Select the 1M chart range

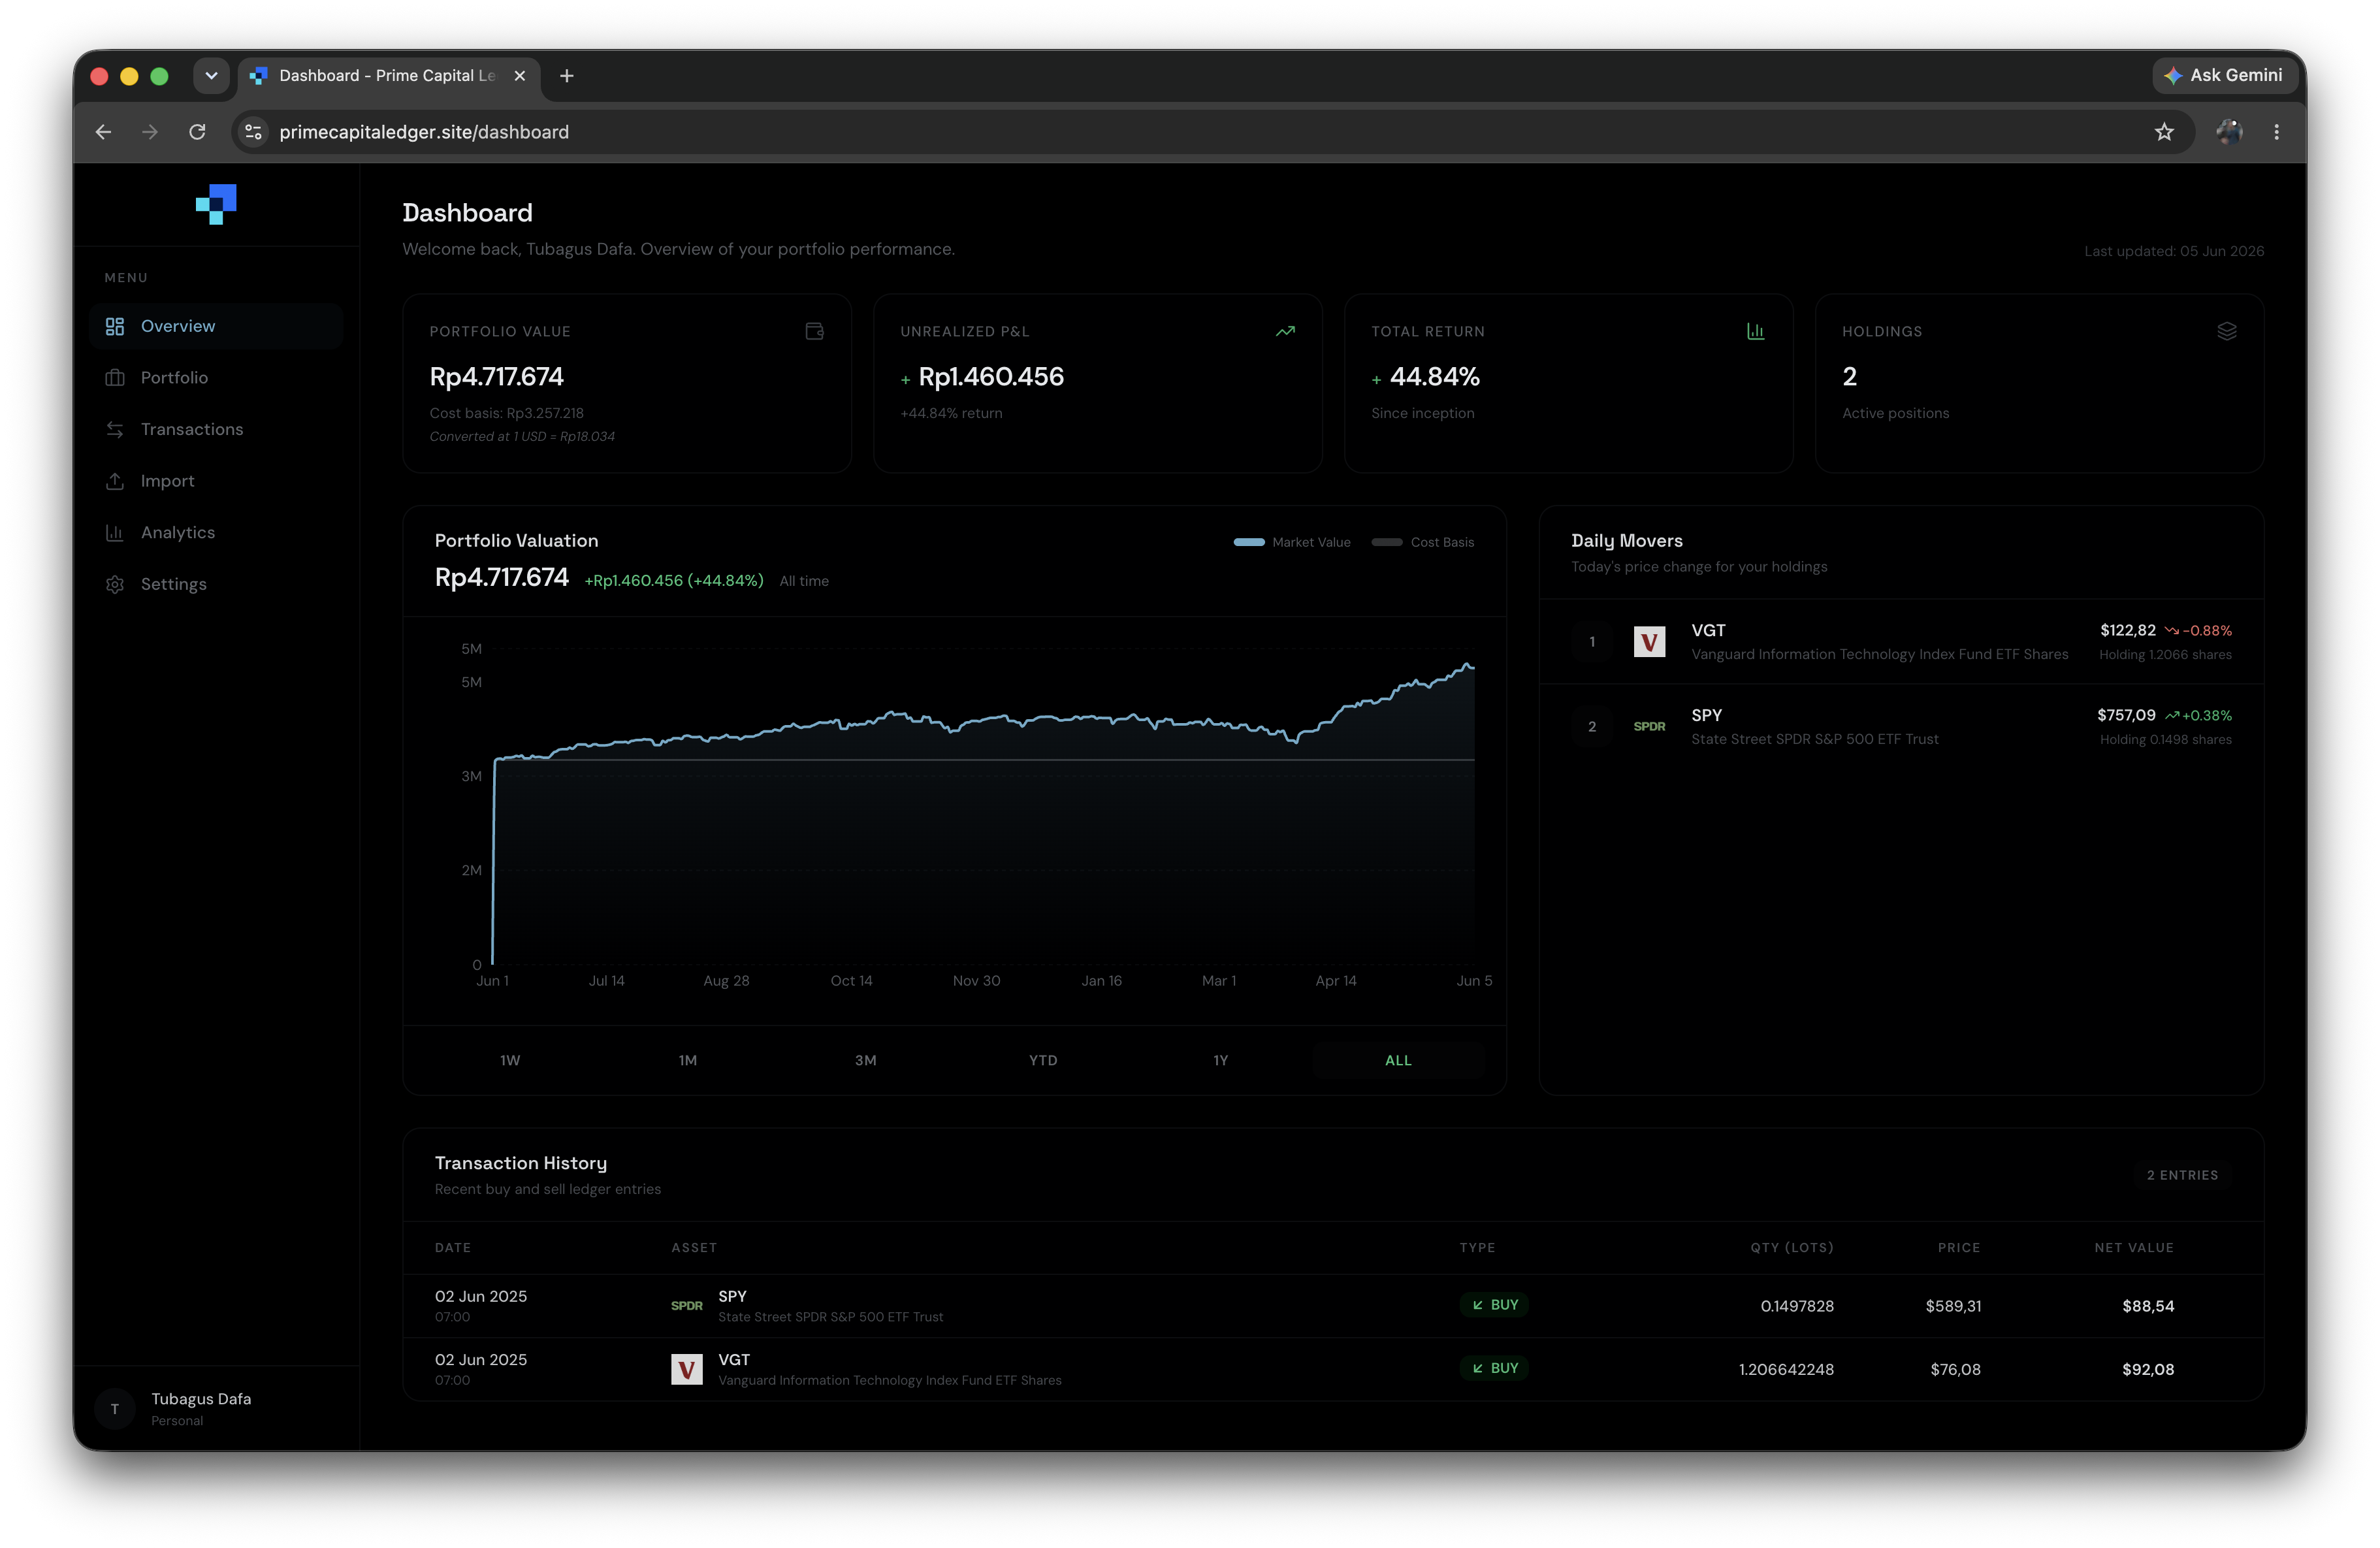[688, 1060]
